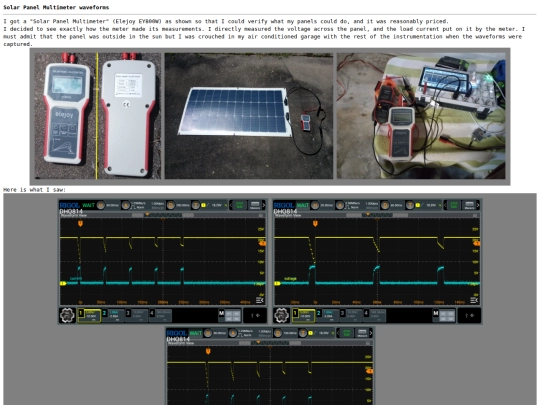The image size is (540, 405).
Task: Click the result list icon in 'voltage' waveform corner
Action: (474, 300)
